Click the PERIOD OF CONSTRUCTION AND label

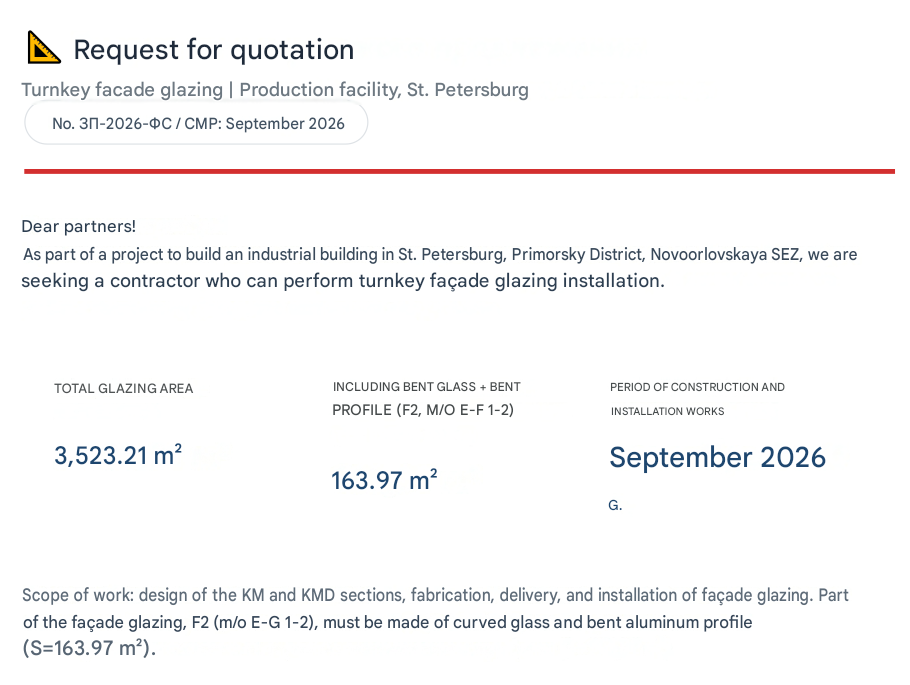[x=697, y=387]
